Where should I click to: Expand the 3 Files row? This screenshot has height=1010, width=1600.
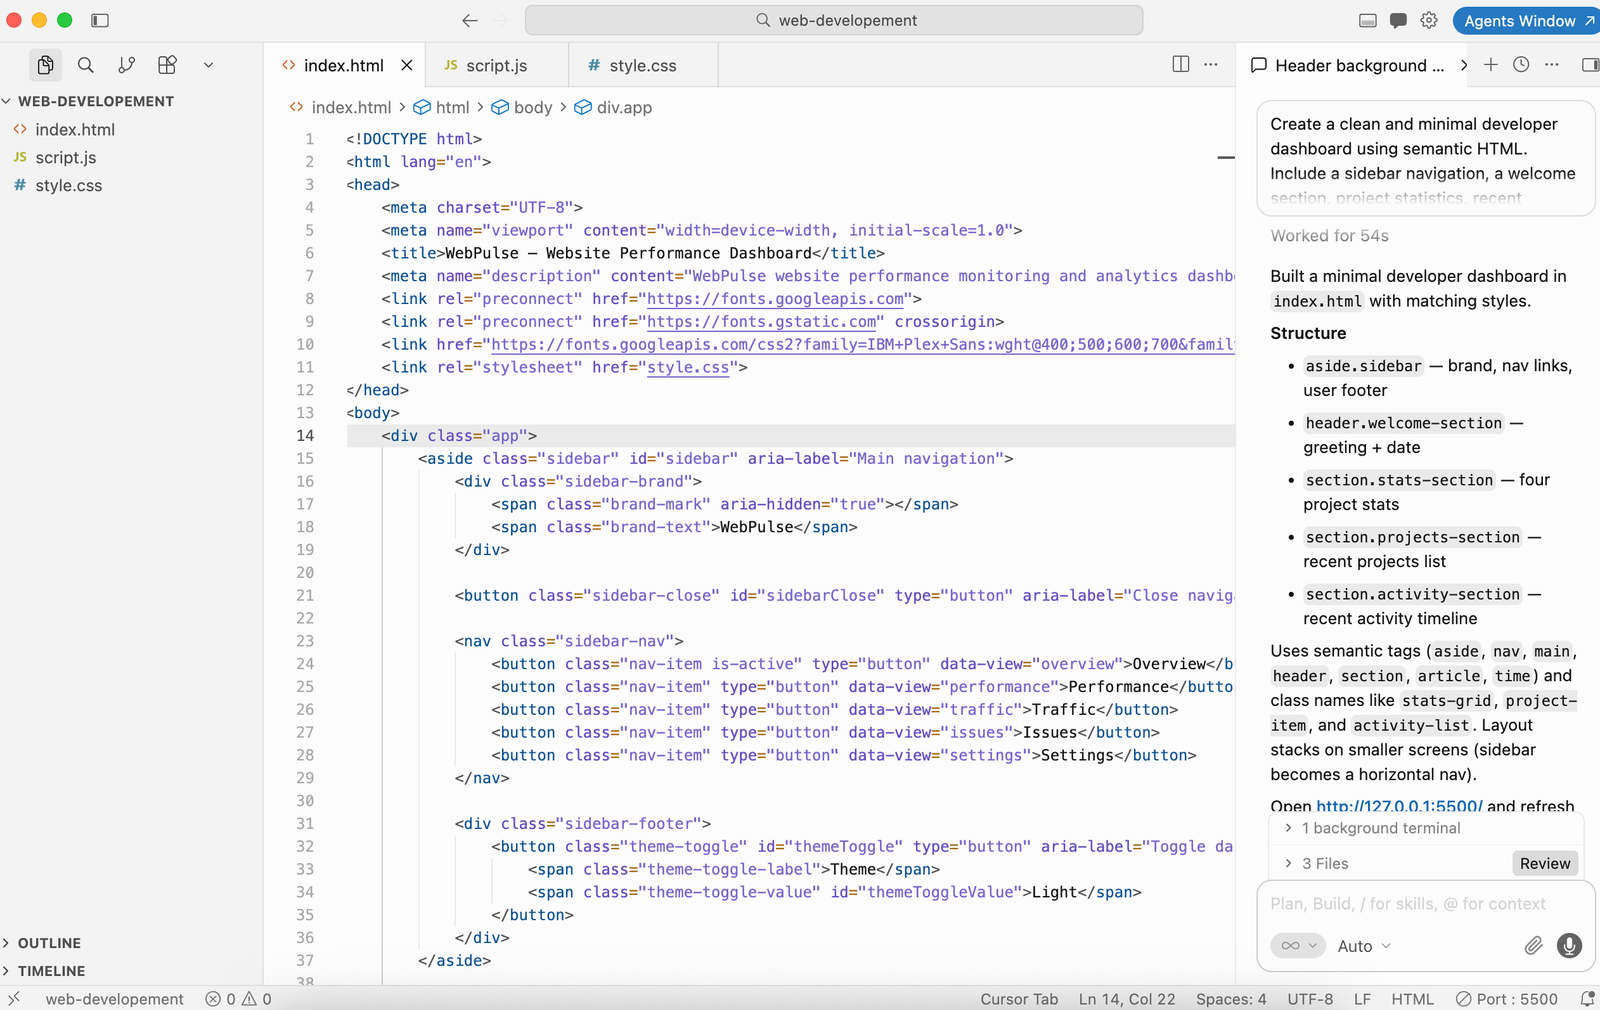click(1390, 863)
